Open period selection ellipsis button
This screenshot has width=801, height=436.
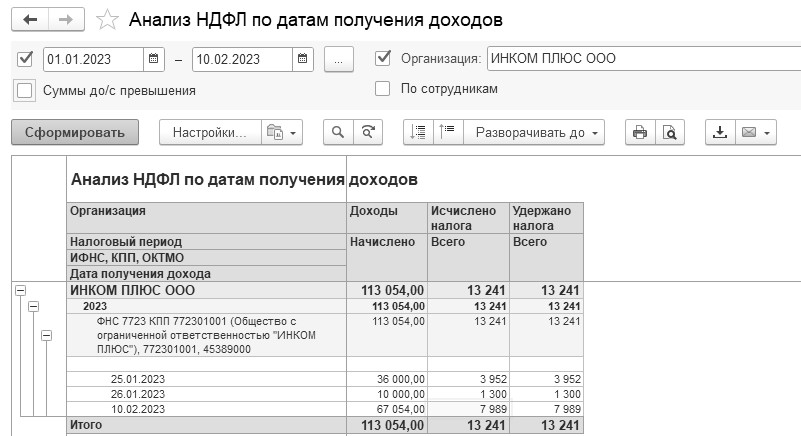(338, 59)
